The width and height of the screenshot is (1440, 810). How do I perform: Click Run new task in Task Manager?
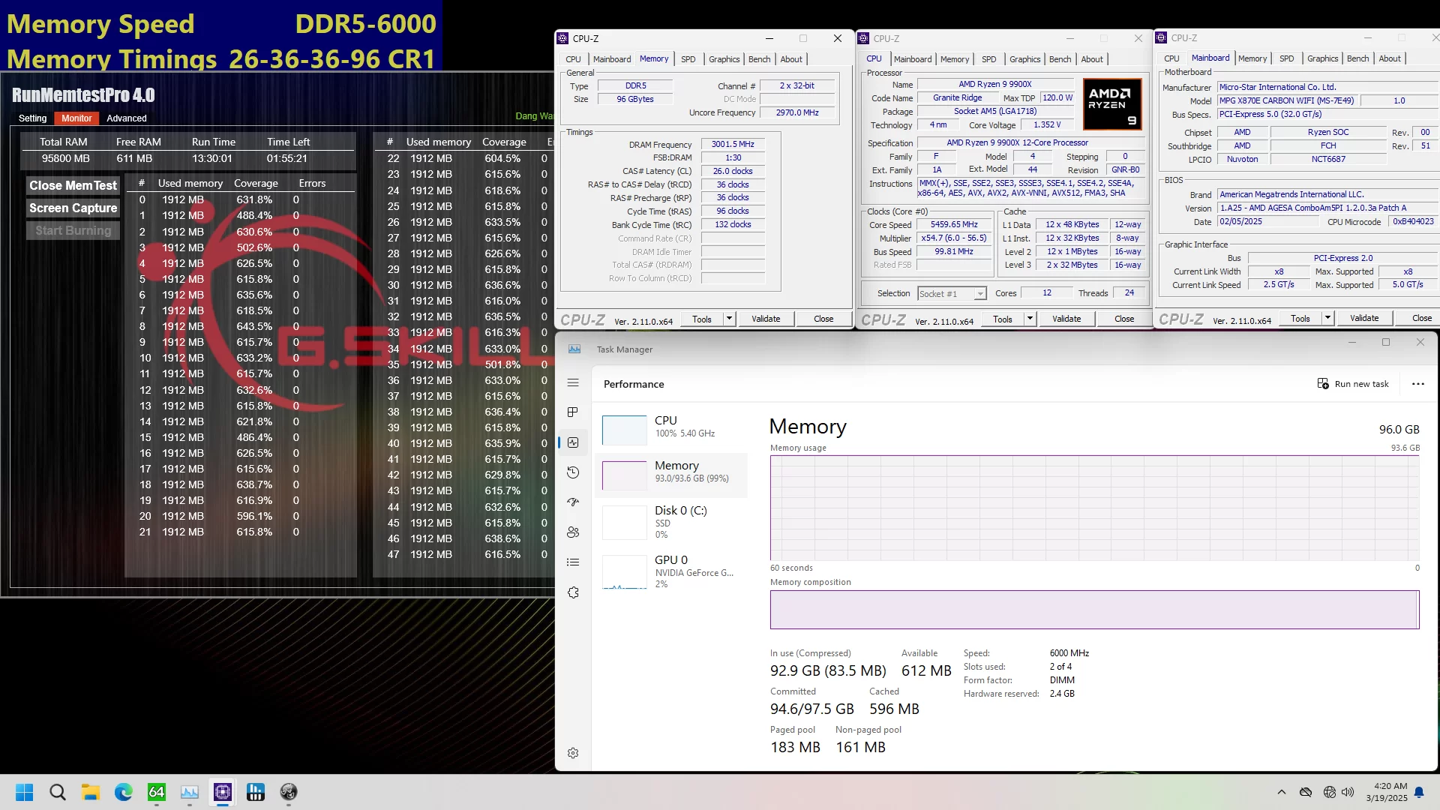pyautogui.click(x=1352, y=383)
